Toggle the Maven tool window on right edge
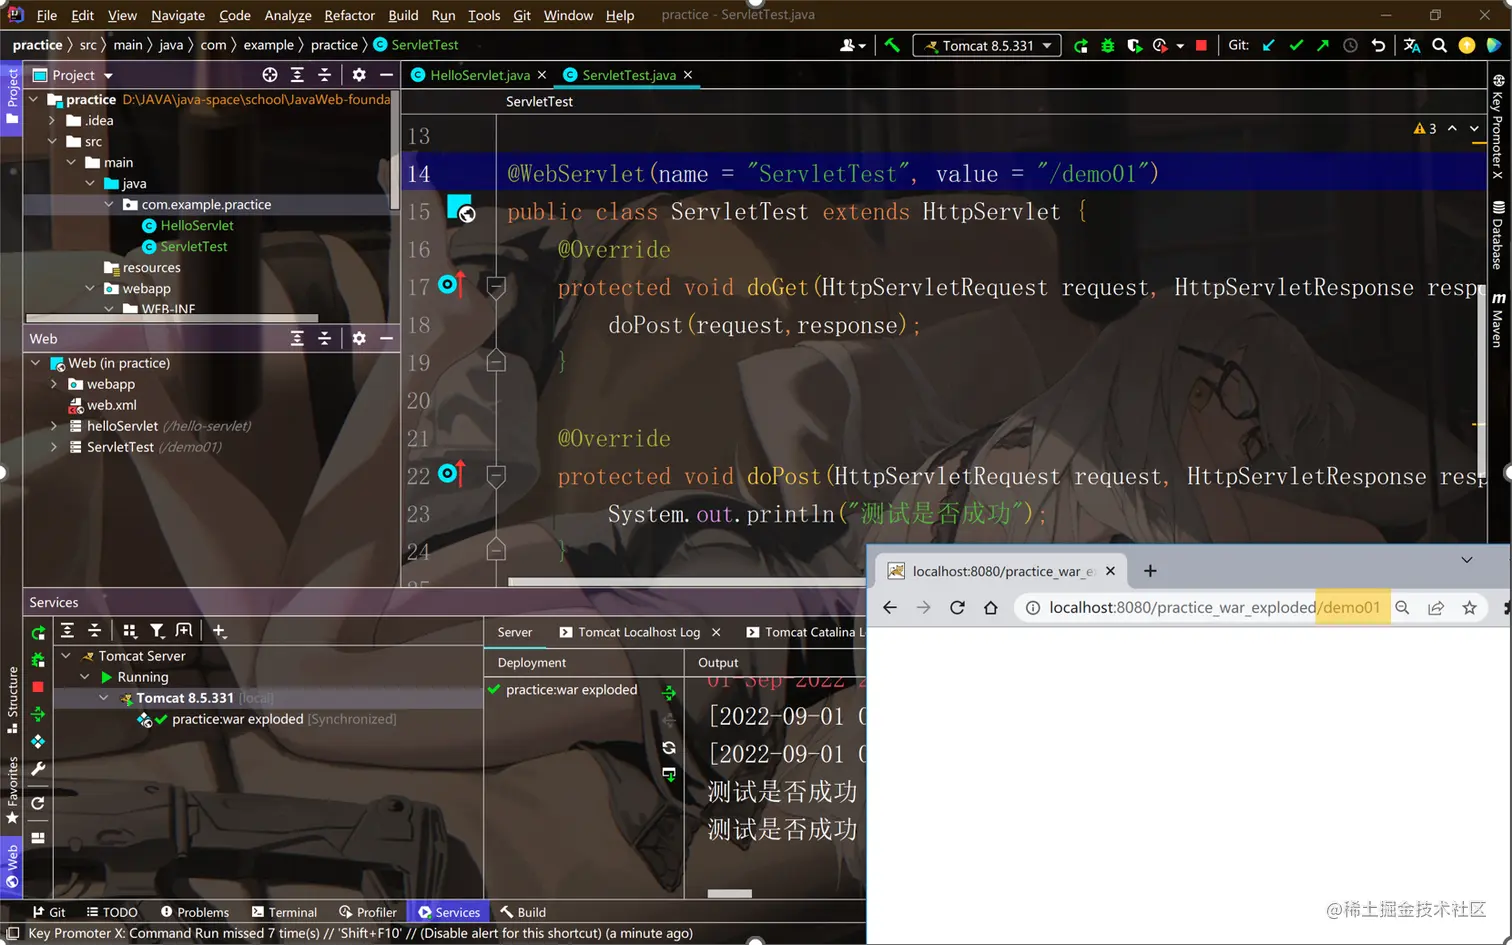Viewport: 1512px width, 945px height. [1498, 320]
